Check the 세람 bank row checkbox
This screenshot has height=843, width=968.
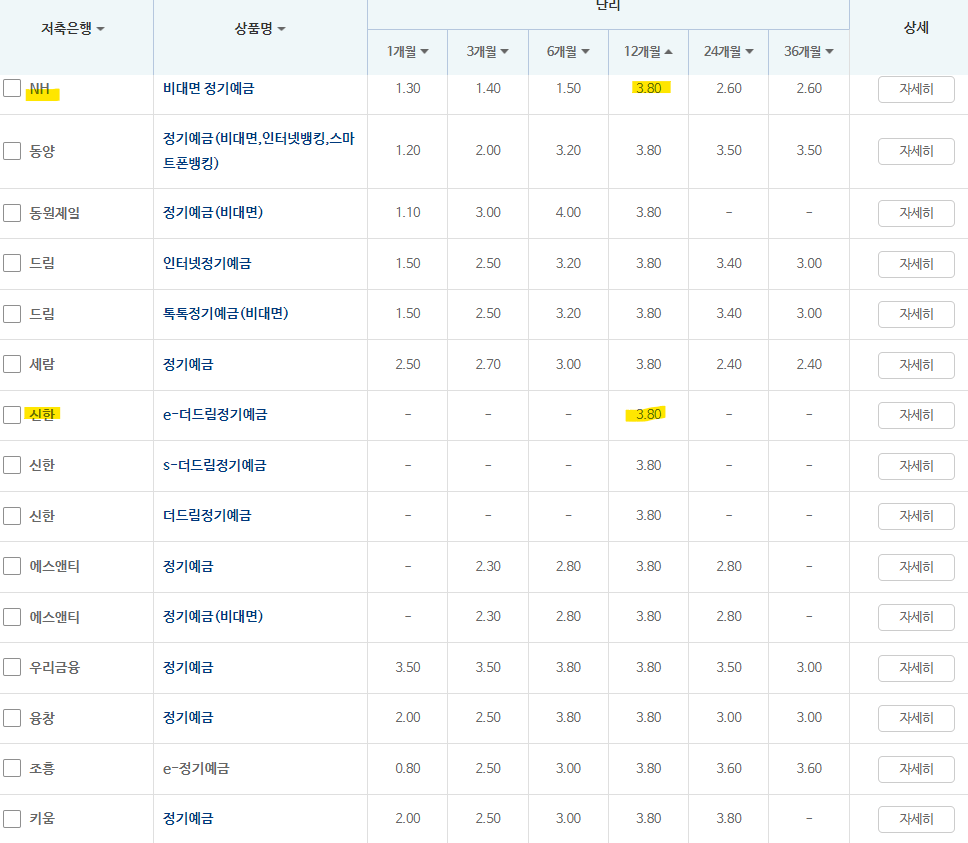(12, 364)
